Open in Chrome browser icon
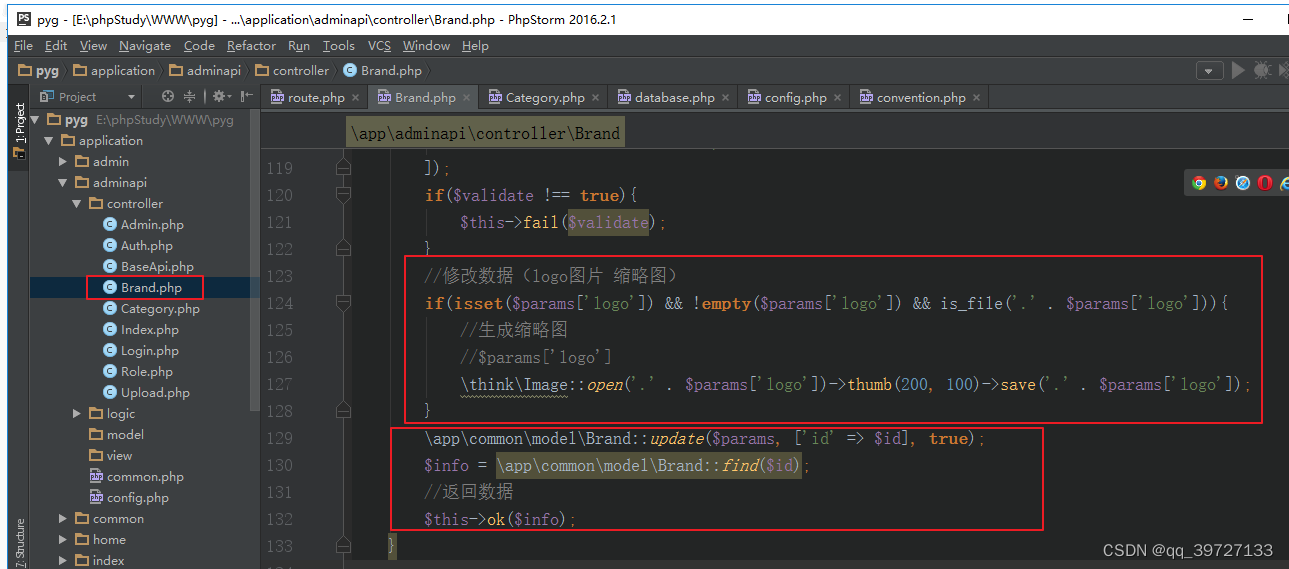Image resolution: width=1289 pixels, height=569 pixels. tap(1199, 183)
